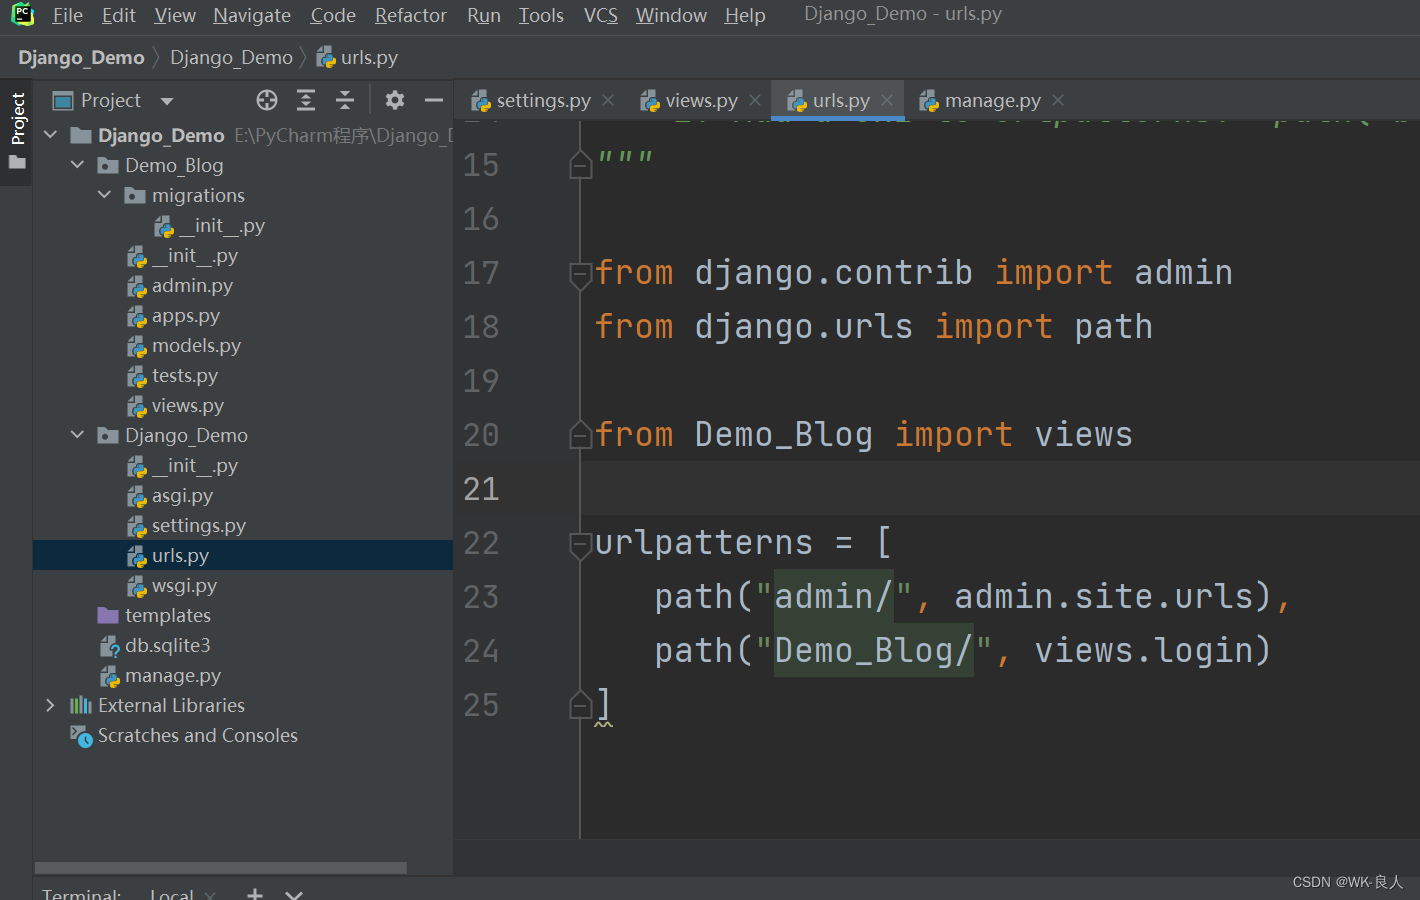This screenshot has width=1420, height=900.
Task: Click the Select Opened File locate icon
Action: pyautogui.click(x=266, y=100)
